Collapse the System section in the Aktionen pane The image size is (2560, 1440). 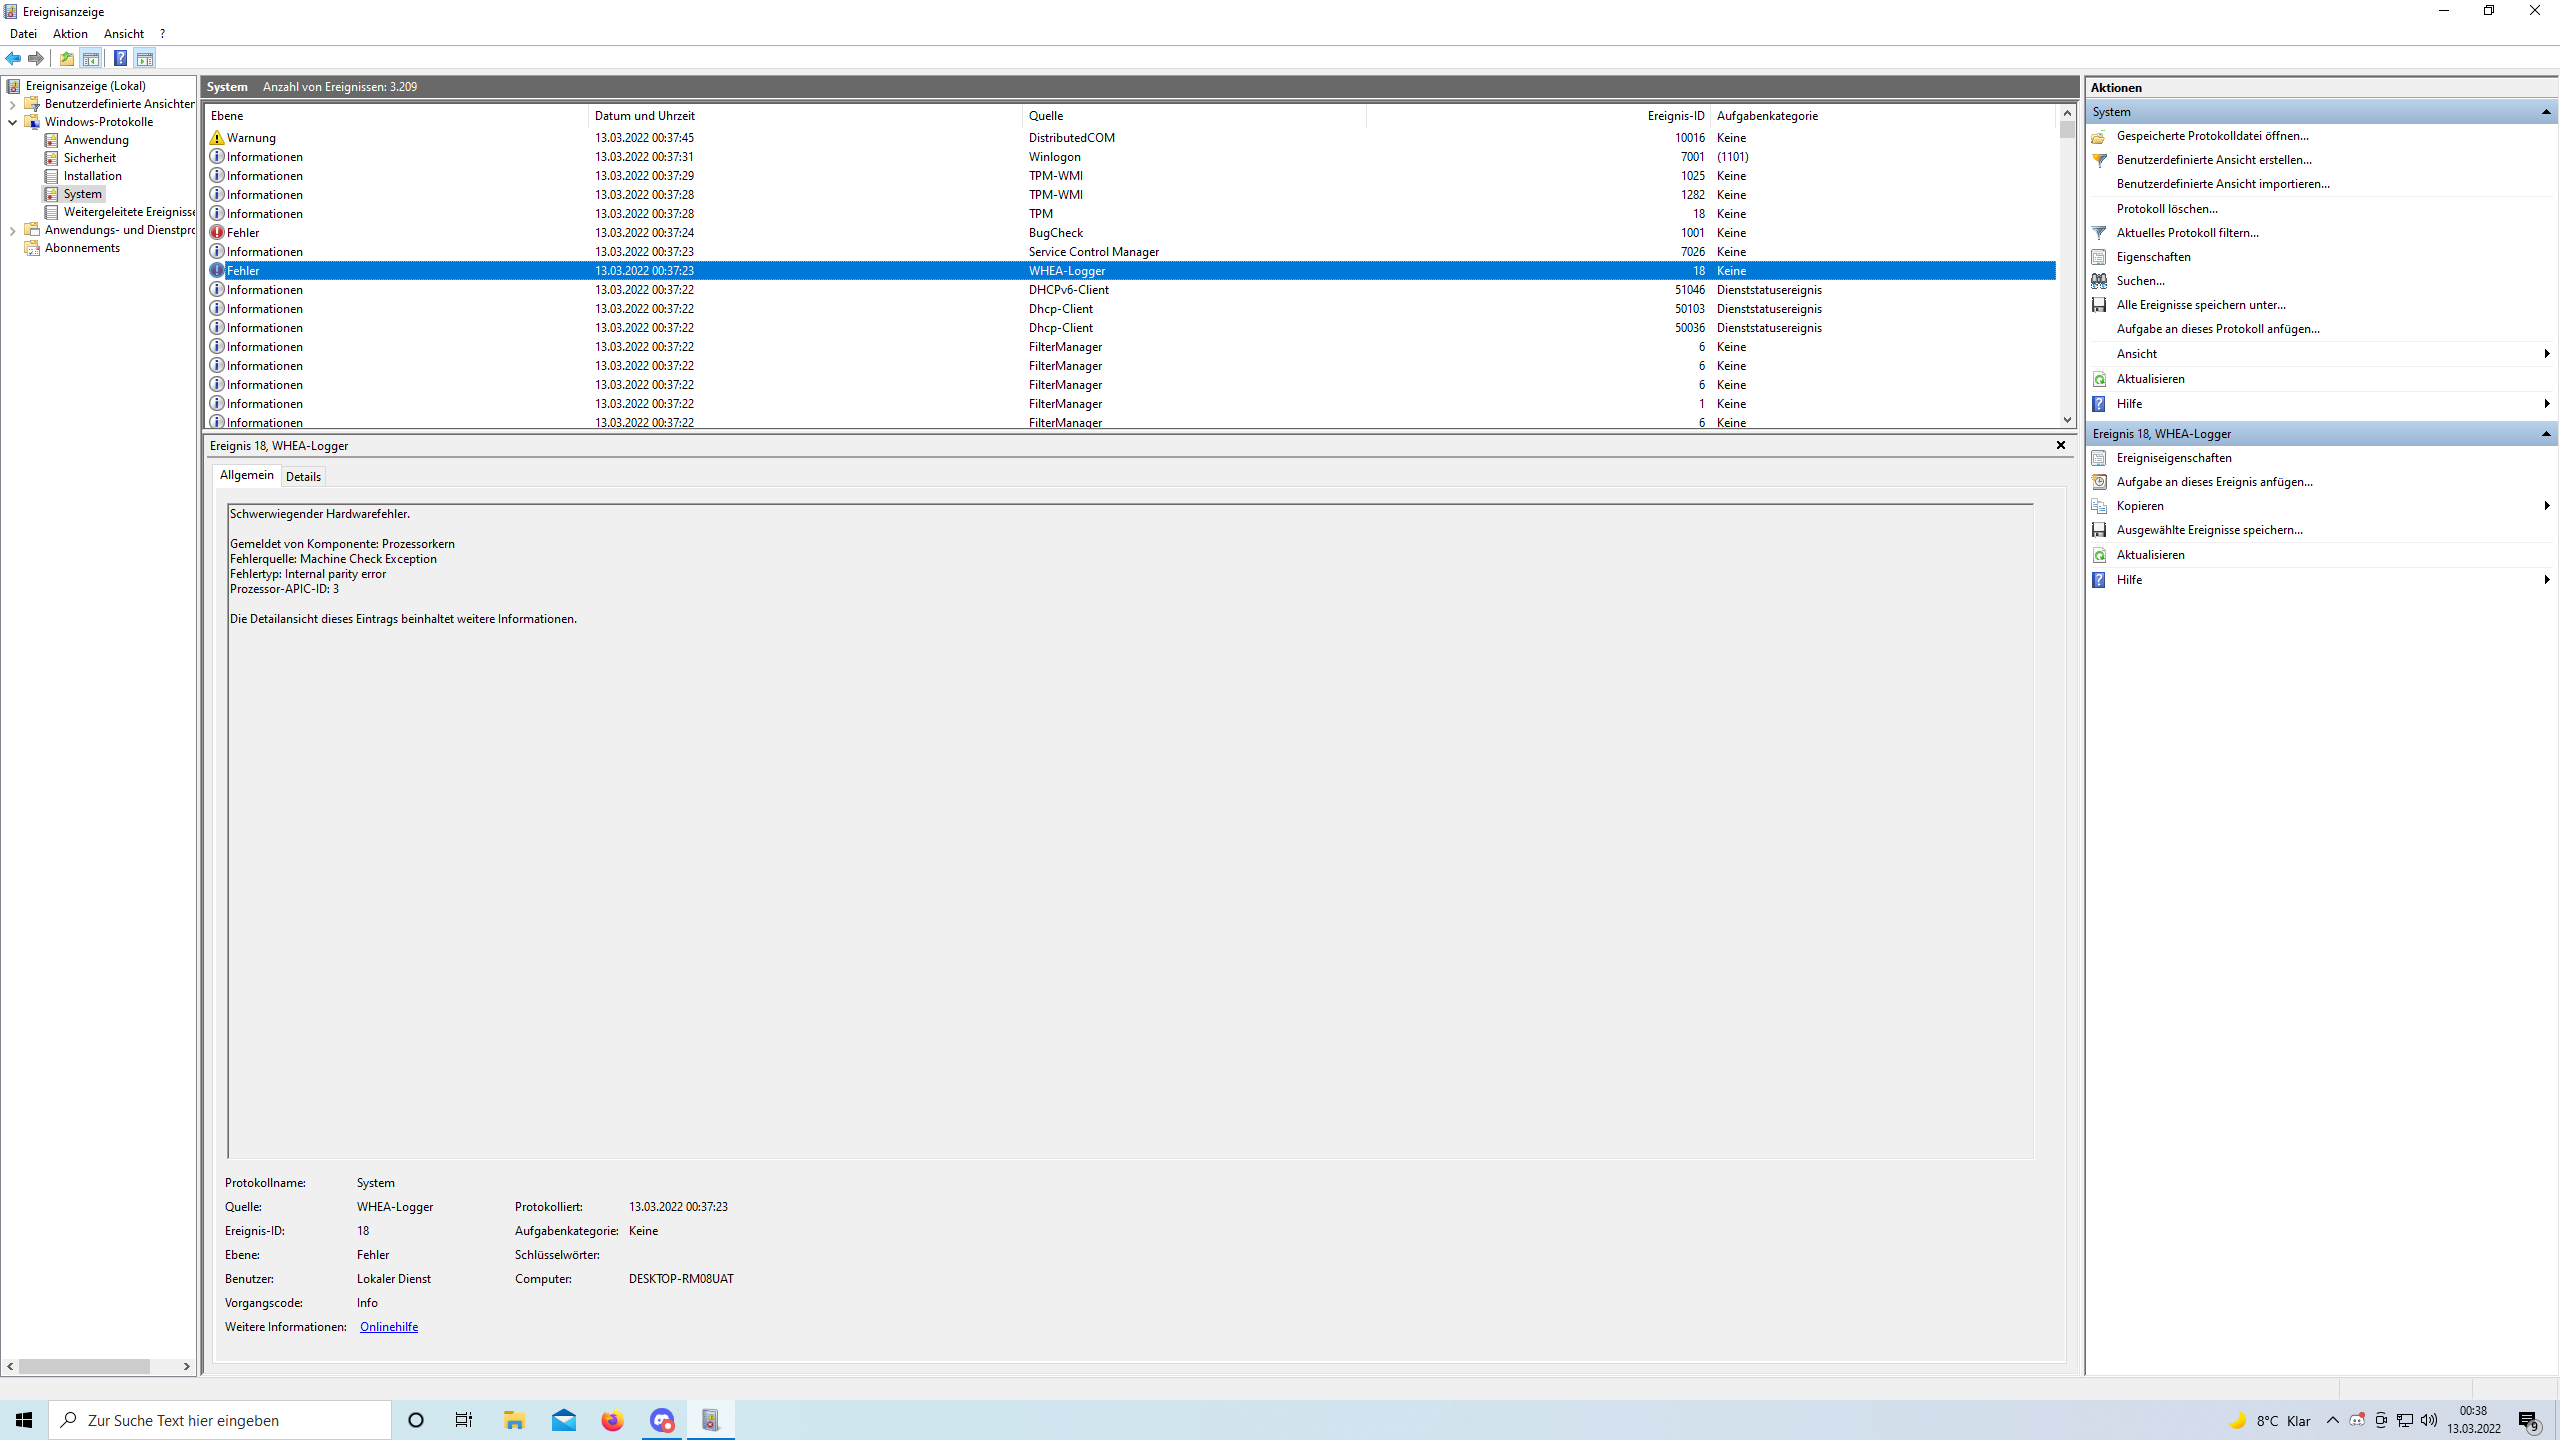2546,112
